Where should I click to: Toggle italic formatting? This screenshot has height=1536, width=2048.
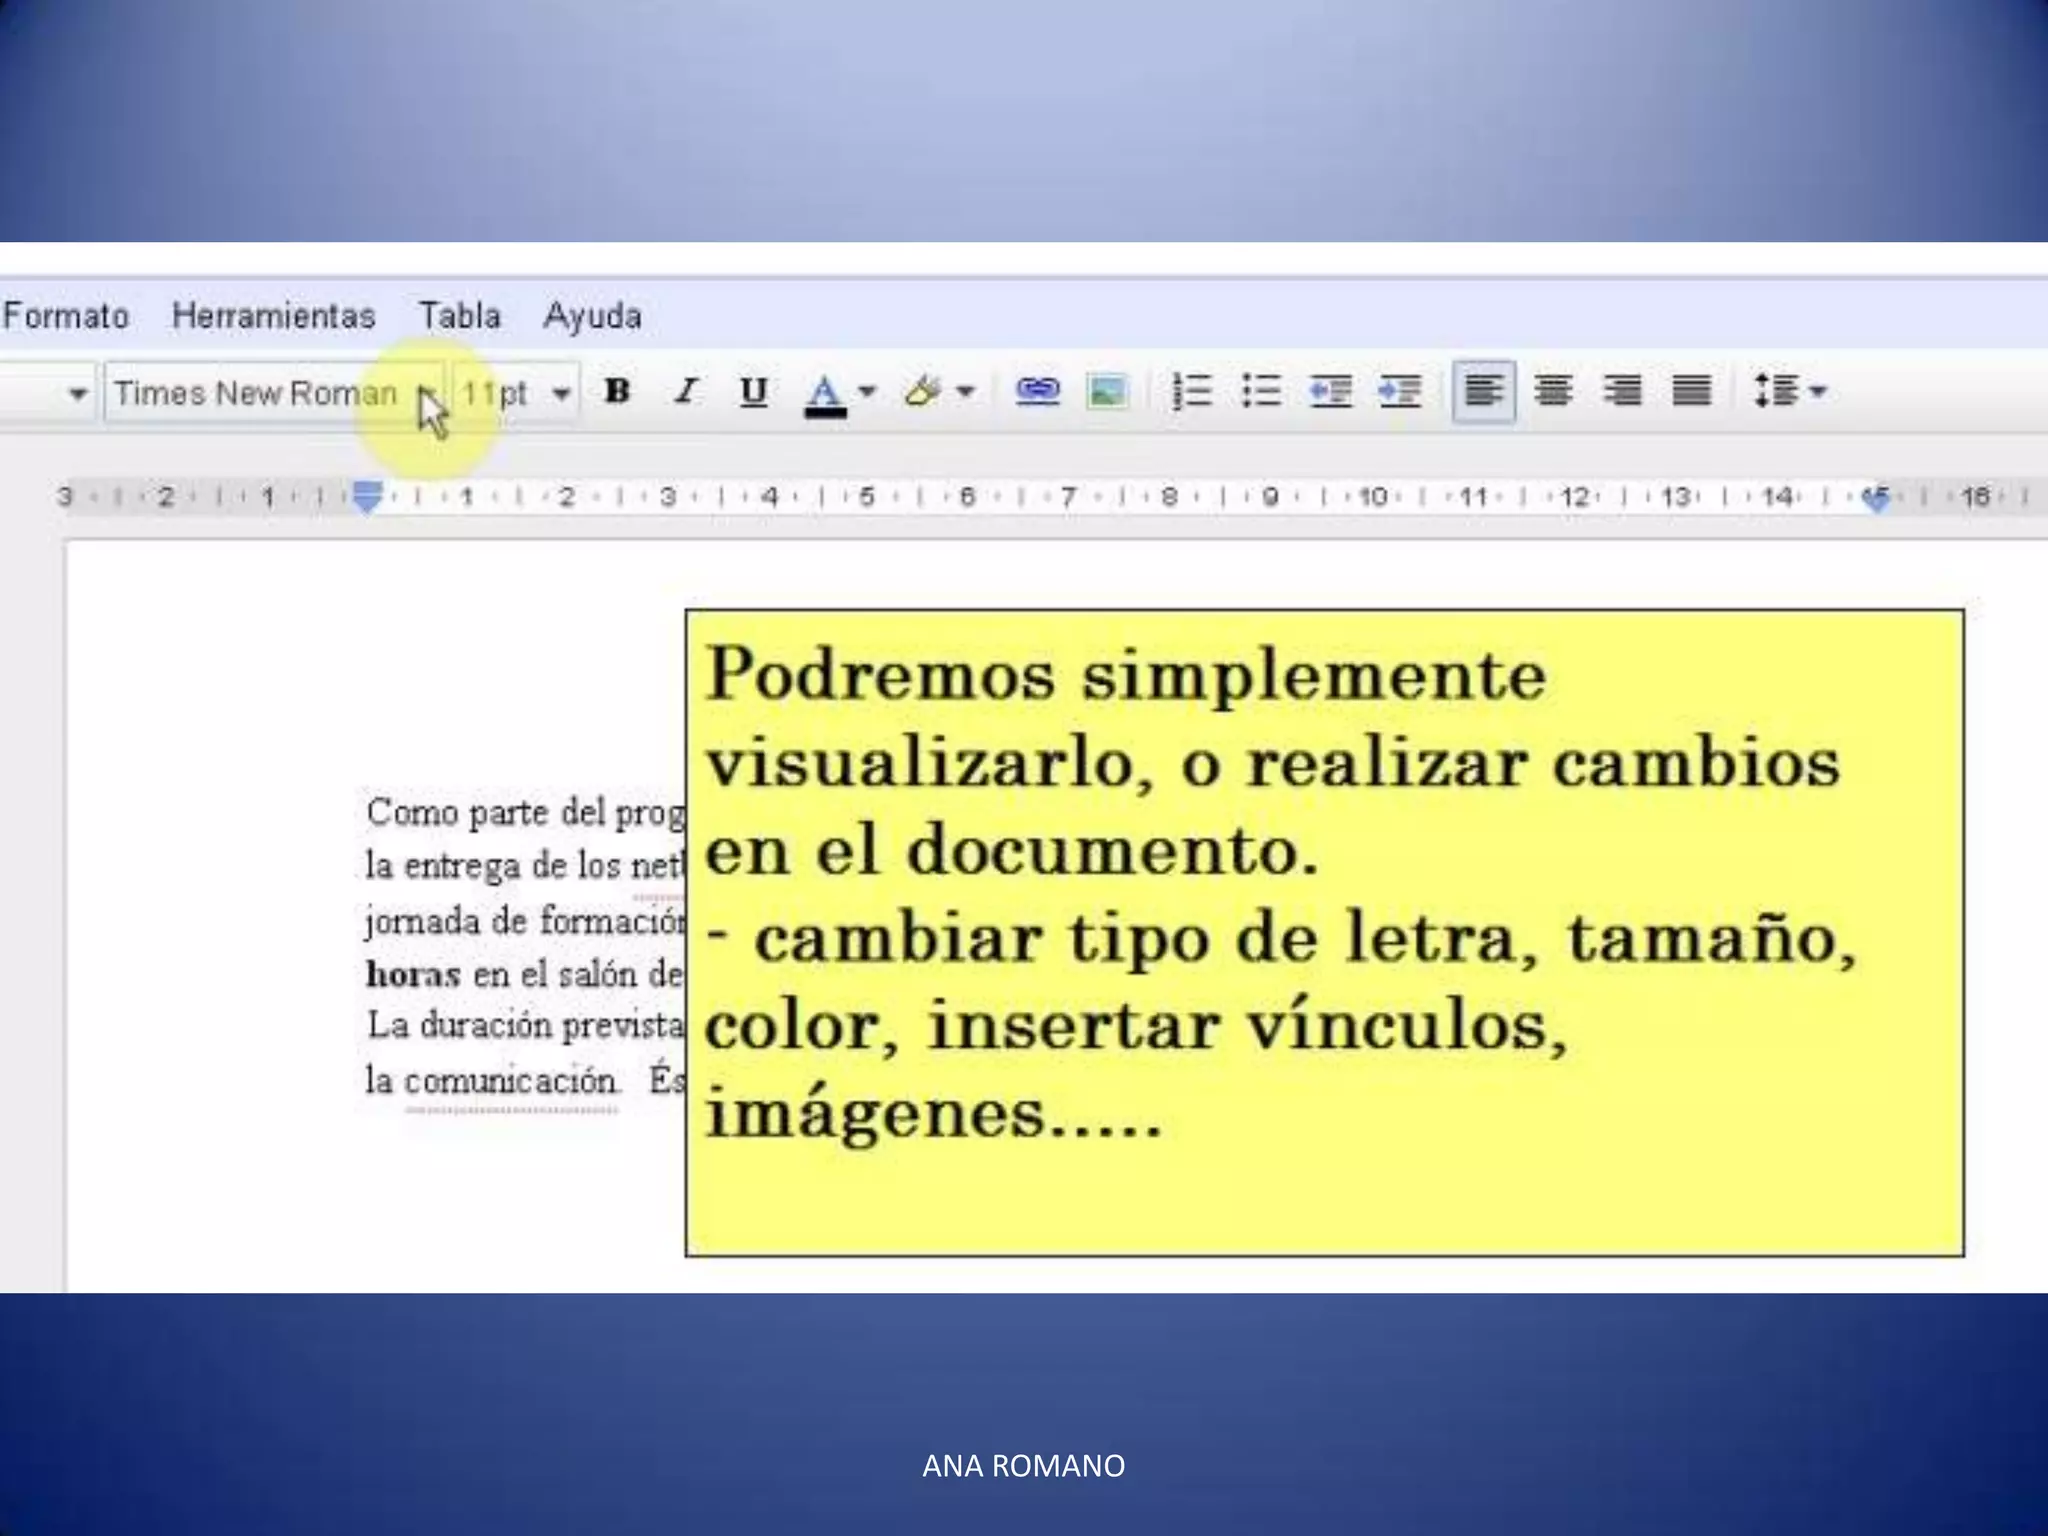[x=686, y=391]
